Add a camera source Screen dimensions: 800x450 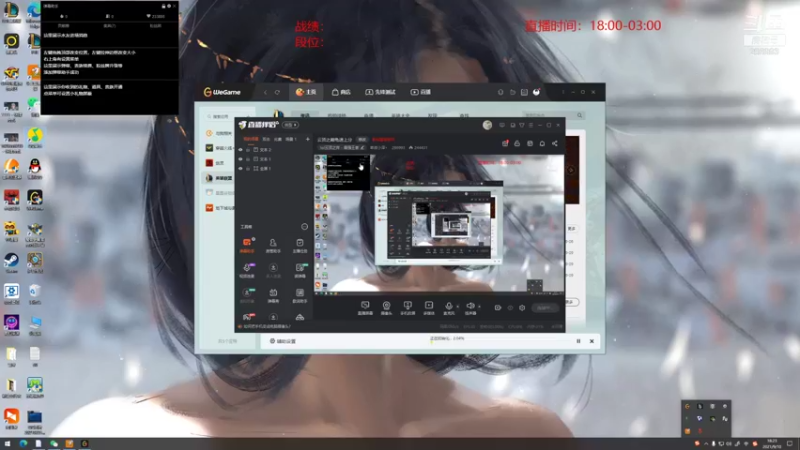(x=386, y=308)
